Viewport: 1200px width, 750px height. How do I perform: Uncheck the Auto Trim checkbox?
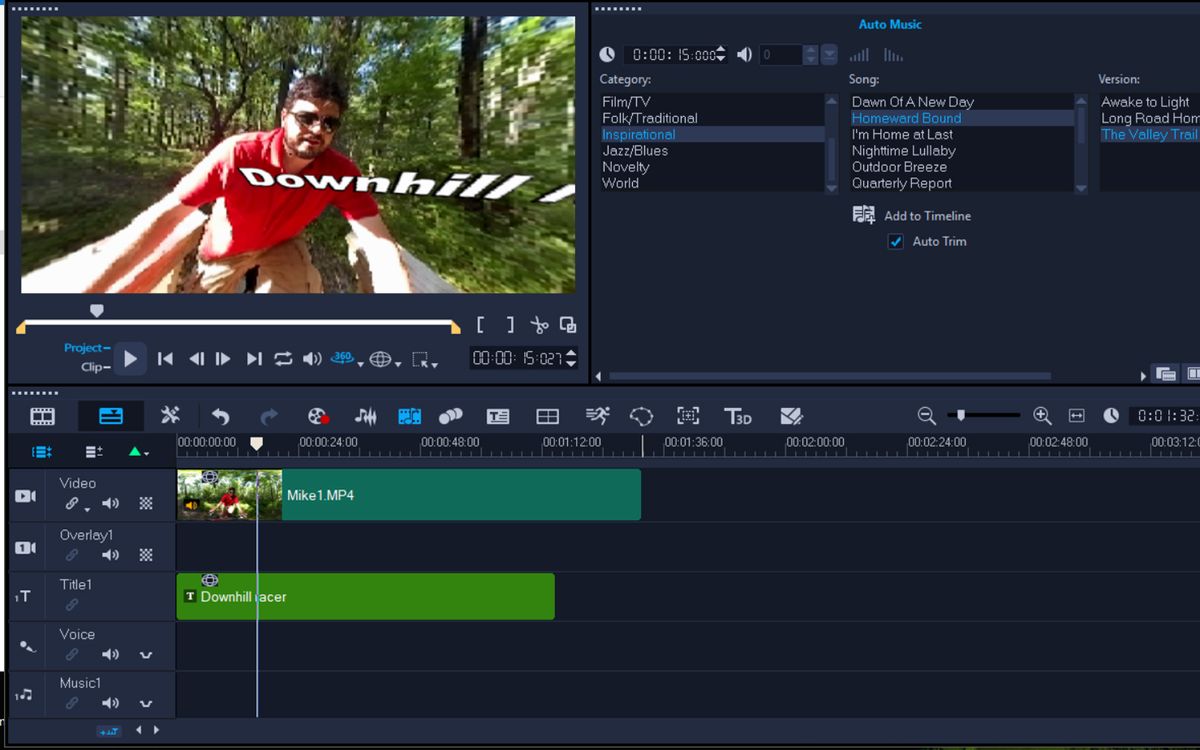[895, 241]
